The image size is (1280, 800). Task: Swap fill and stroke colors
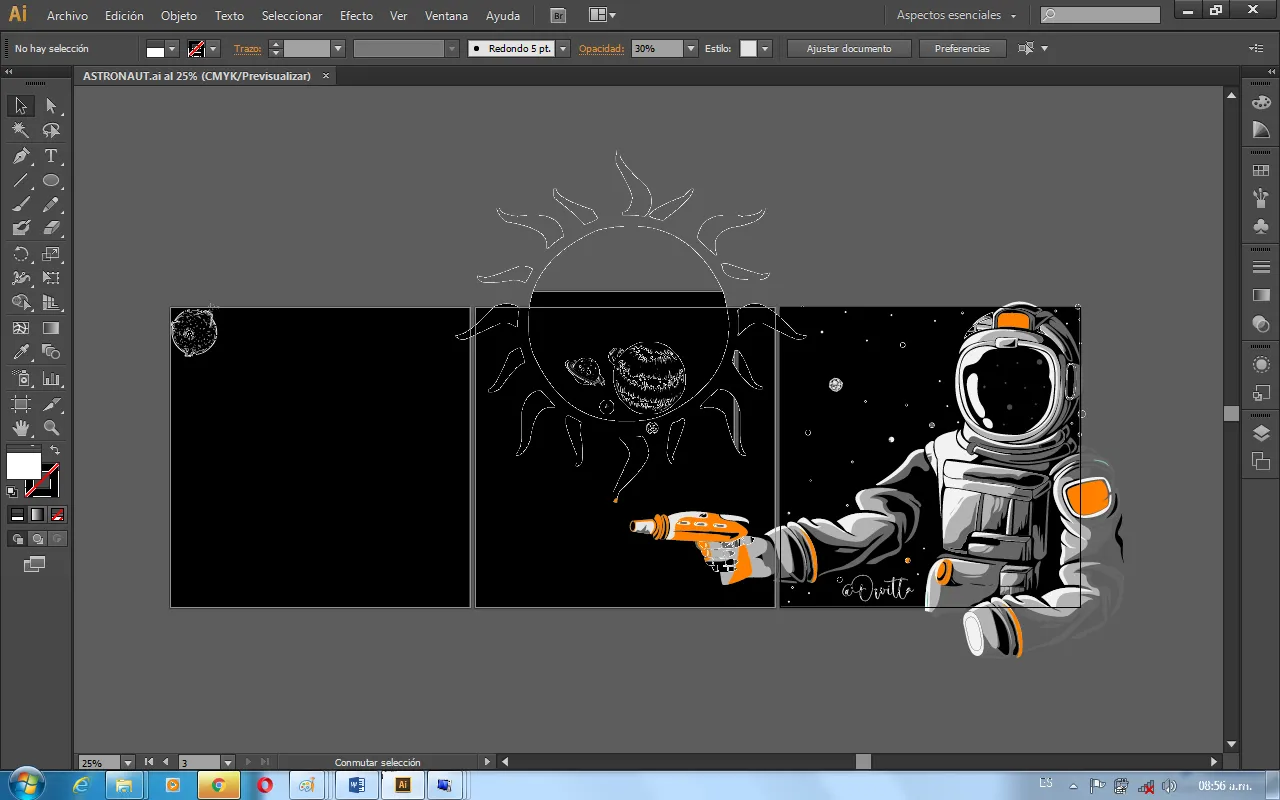tap(55, 451)
